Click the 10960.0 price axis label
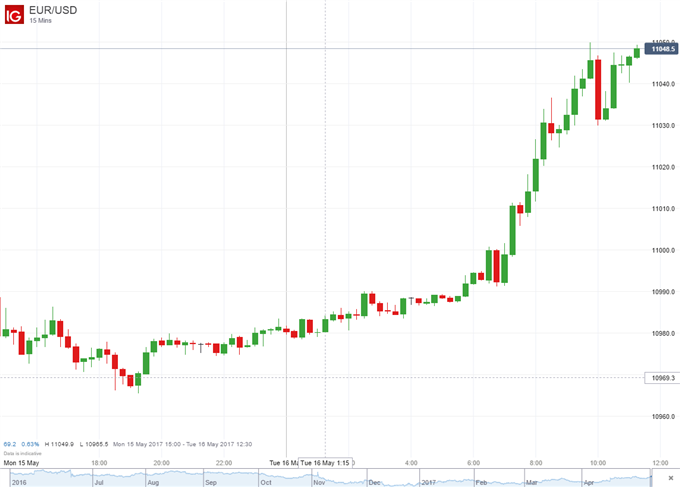 pyautogui.click(x=664, y=417)
